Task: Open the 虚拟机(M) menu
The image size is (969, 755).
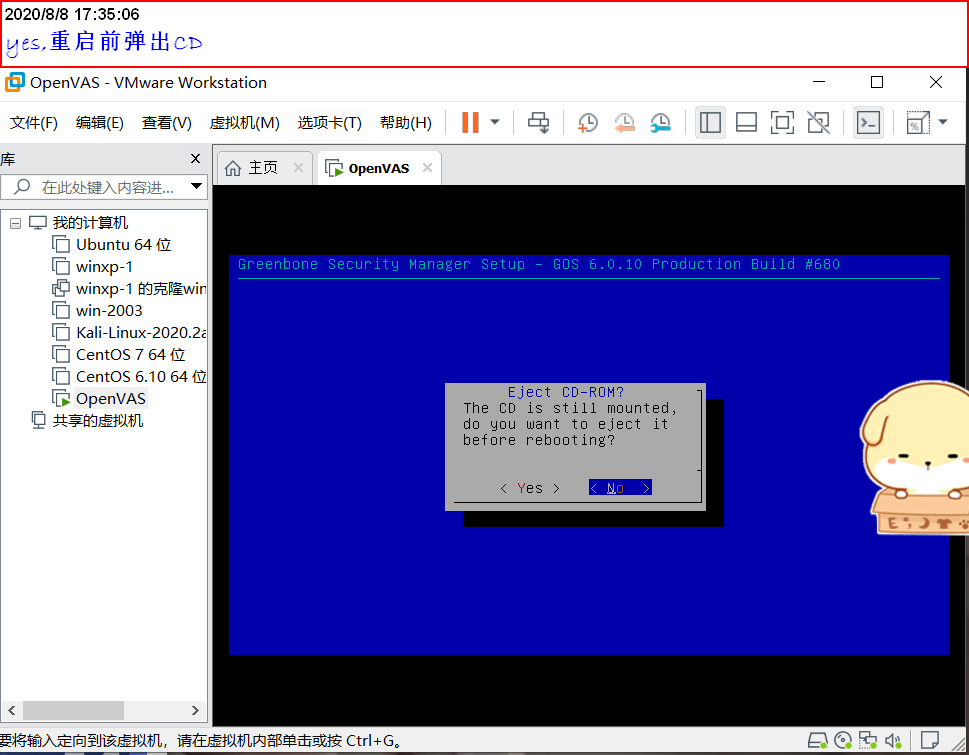Action: coord(245,122)
